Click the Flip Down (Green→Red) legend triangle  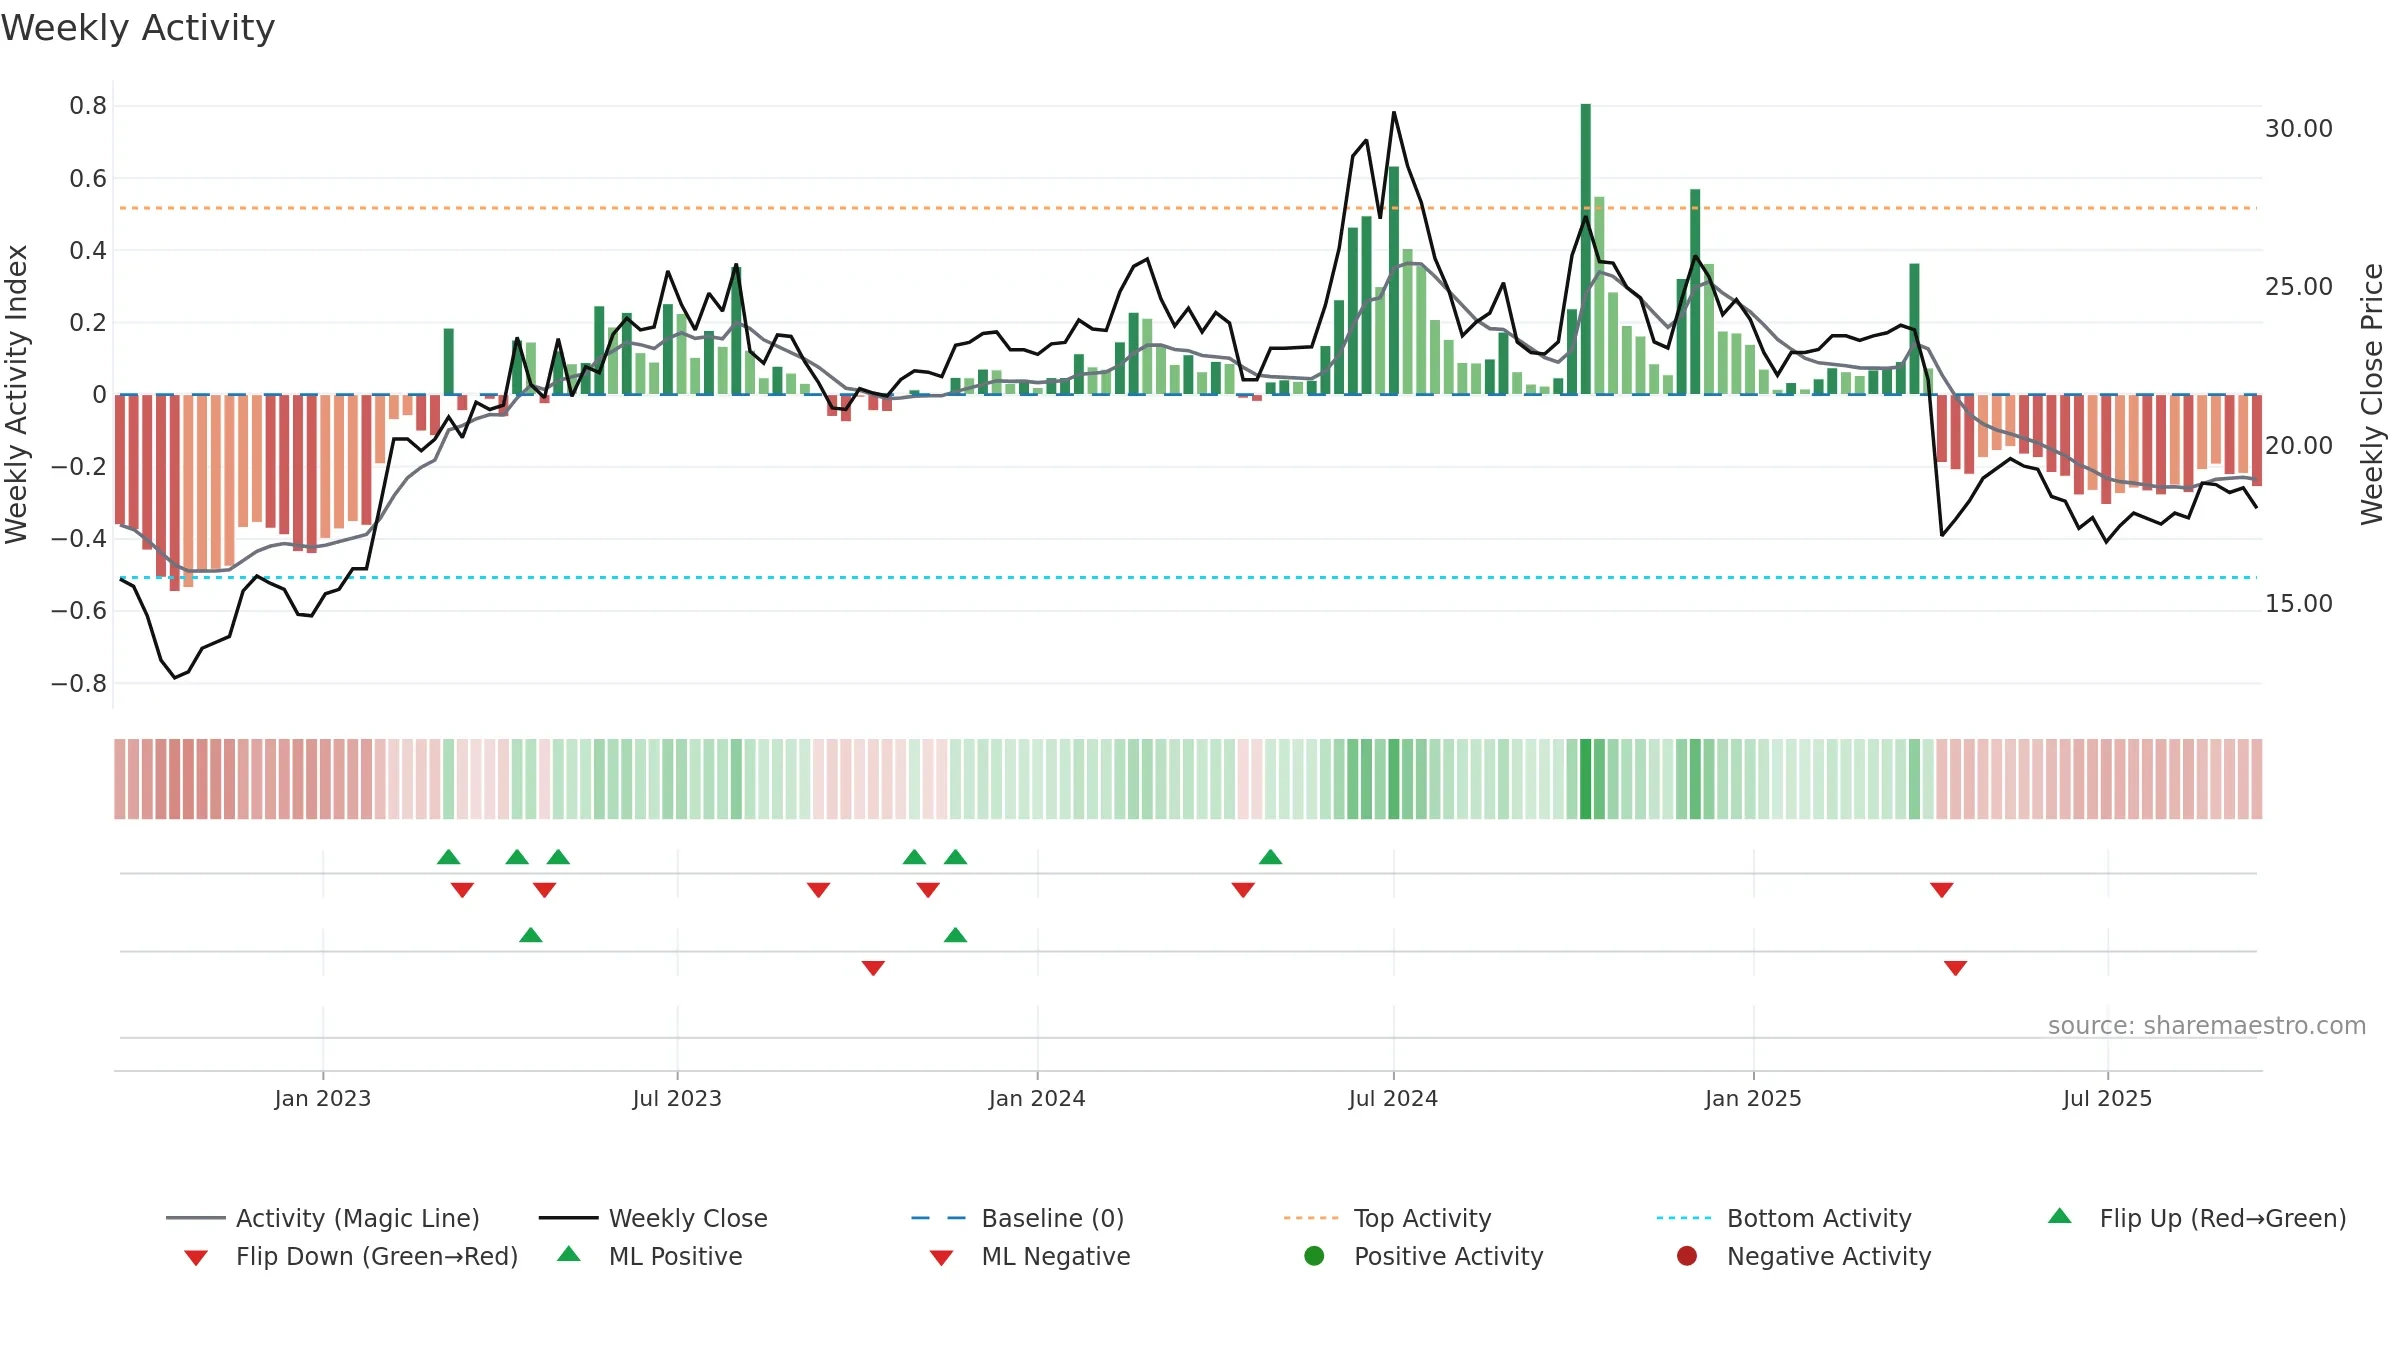tap(196, 1258)
